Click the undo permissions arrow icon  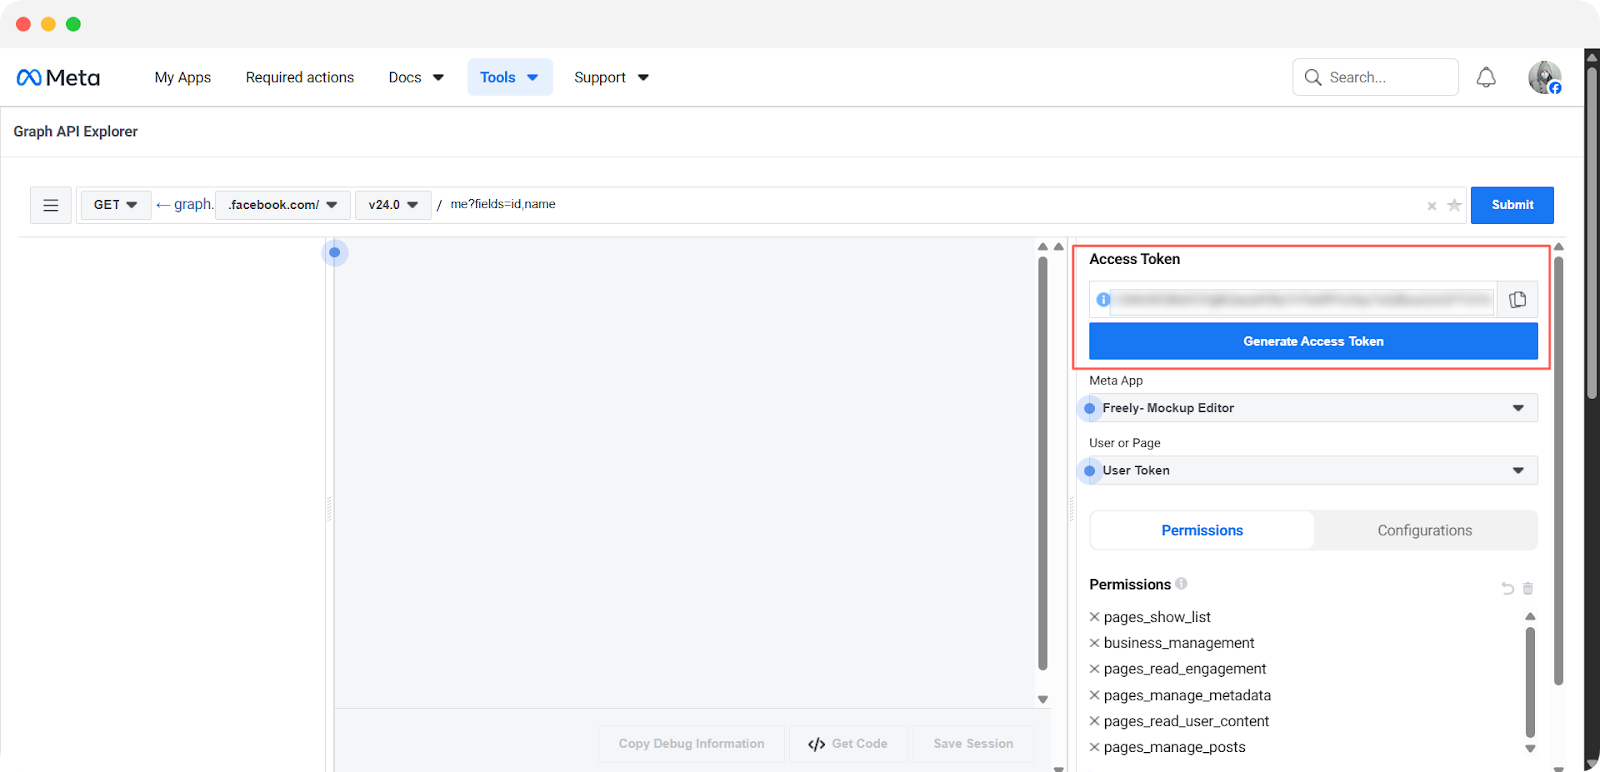1507,588
